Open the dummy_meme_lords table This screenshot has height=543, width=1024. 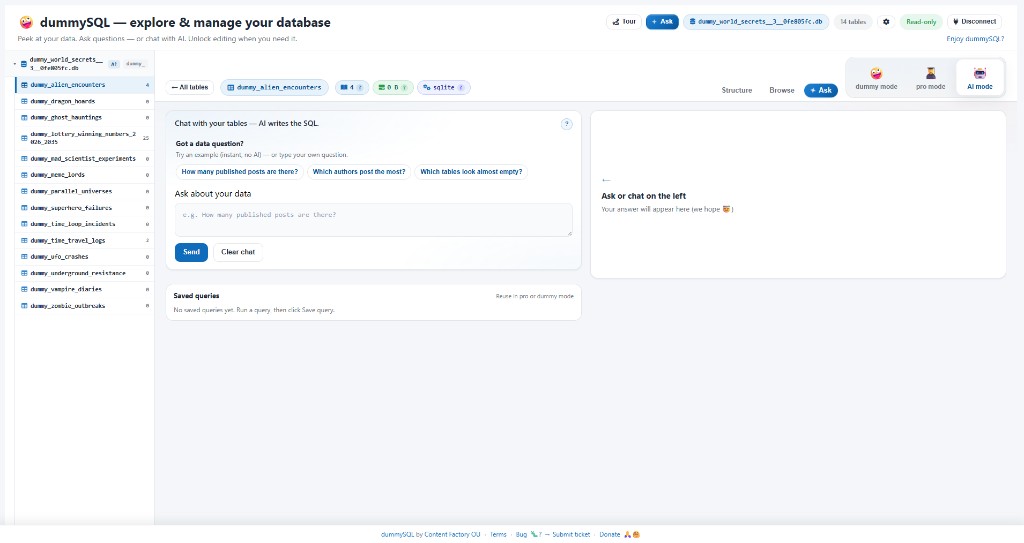(84, 174)
